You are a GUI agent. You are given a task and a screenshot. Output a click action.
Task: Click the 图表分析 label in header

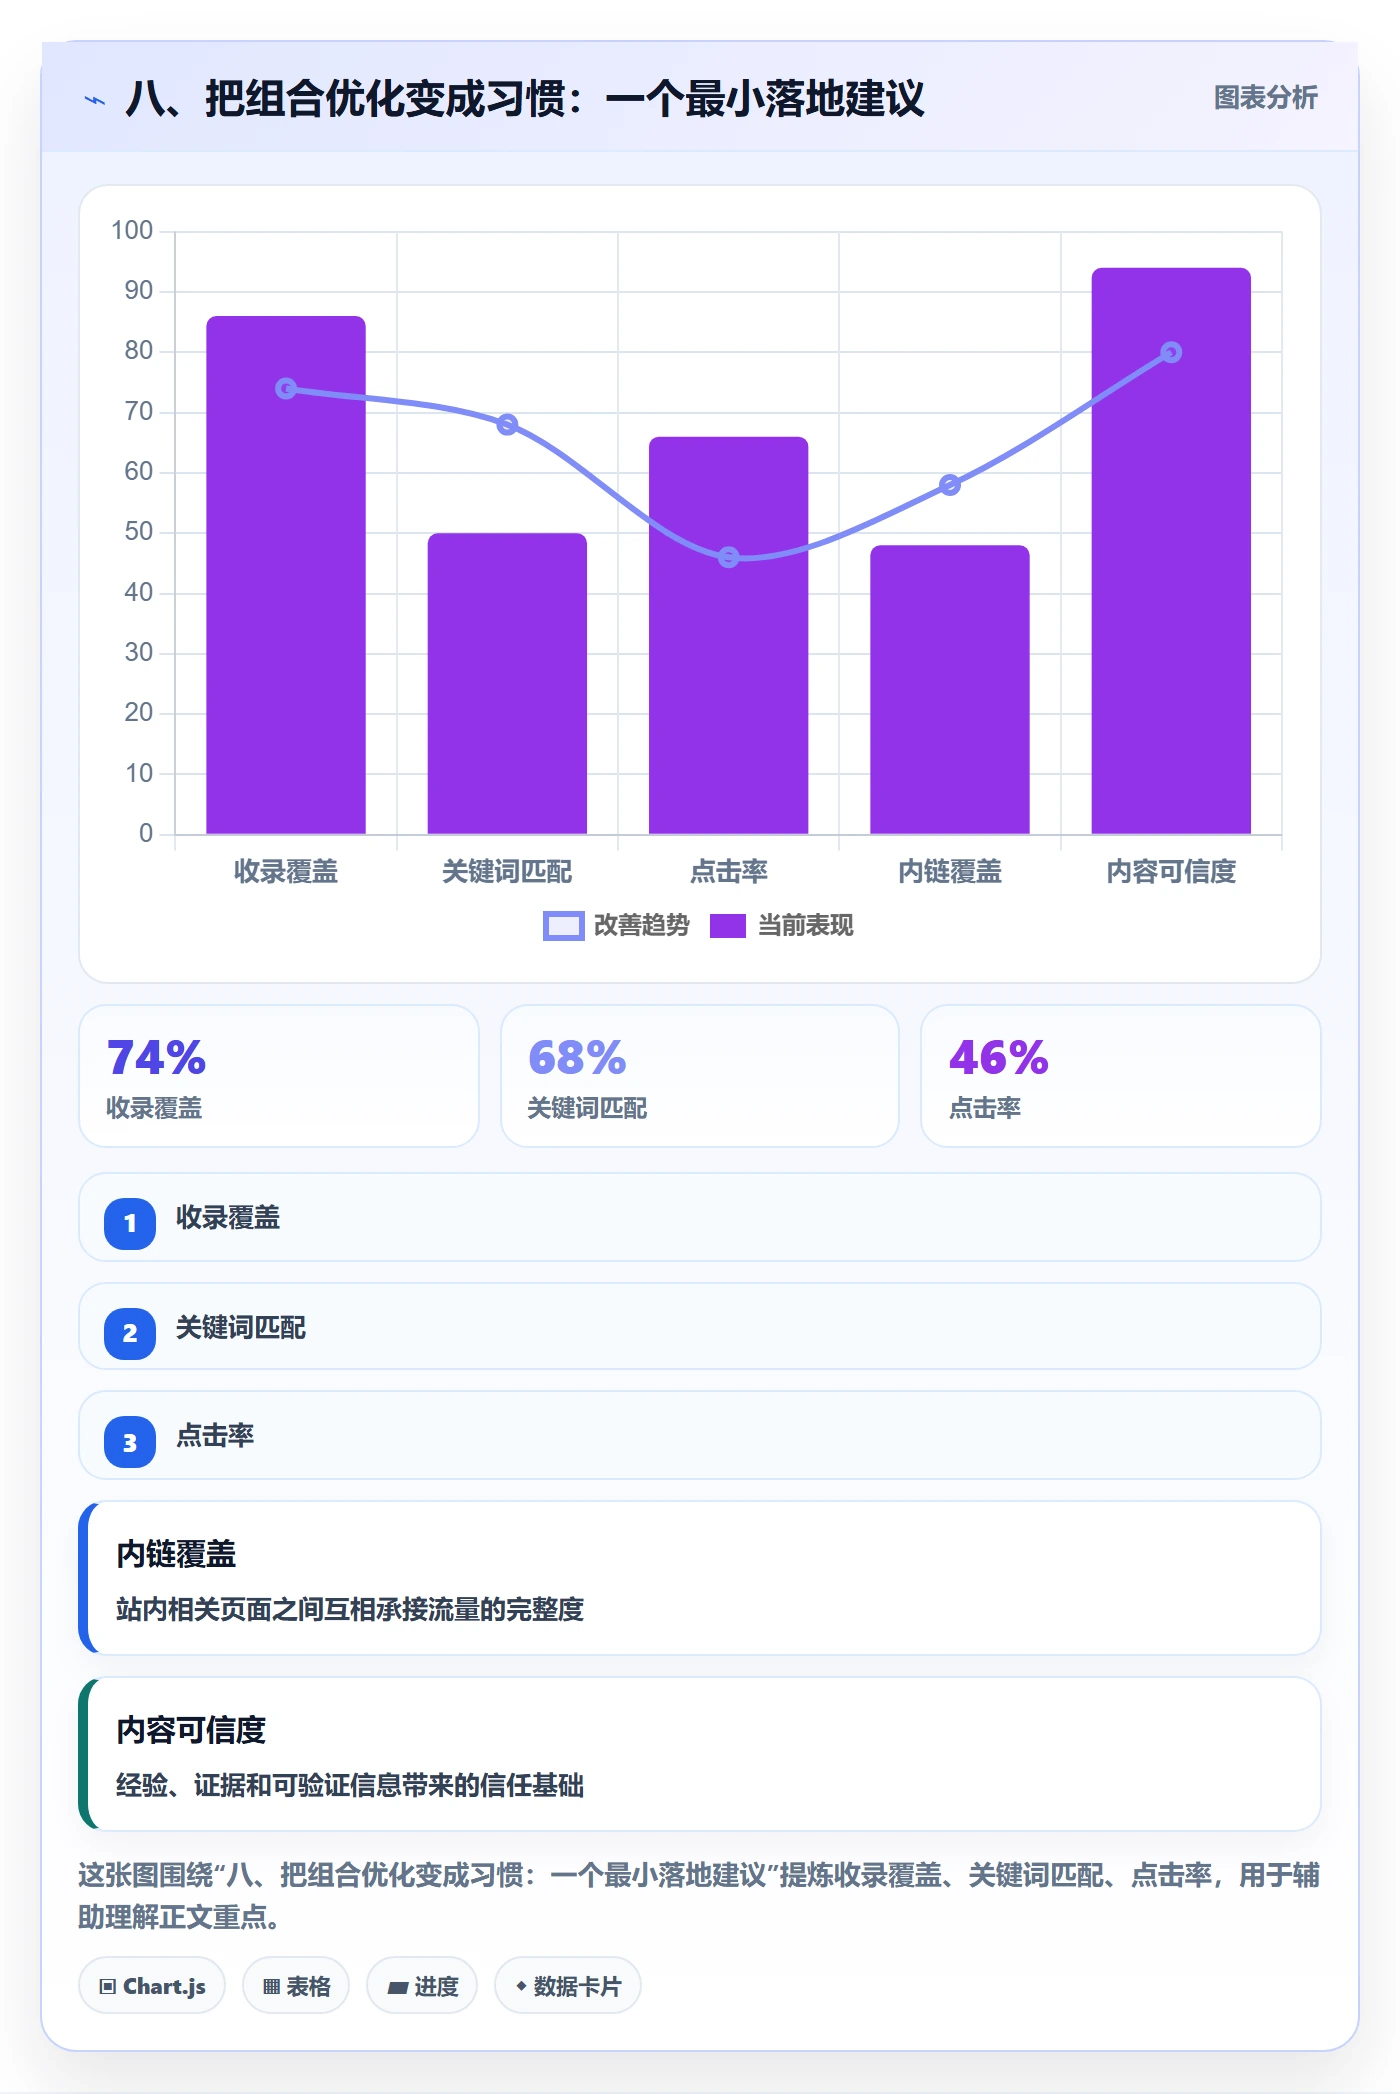tap(1265, 98)
